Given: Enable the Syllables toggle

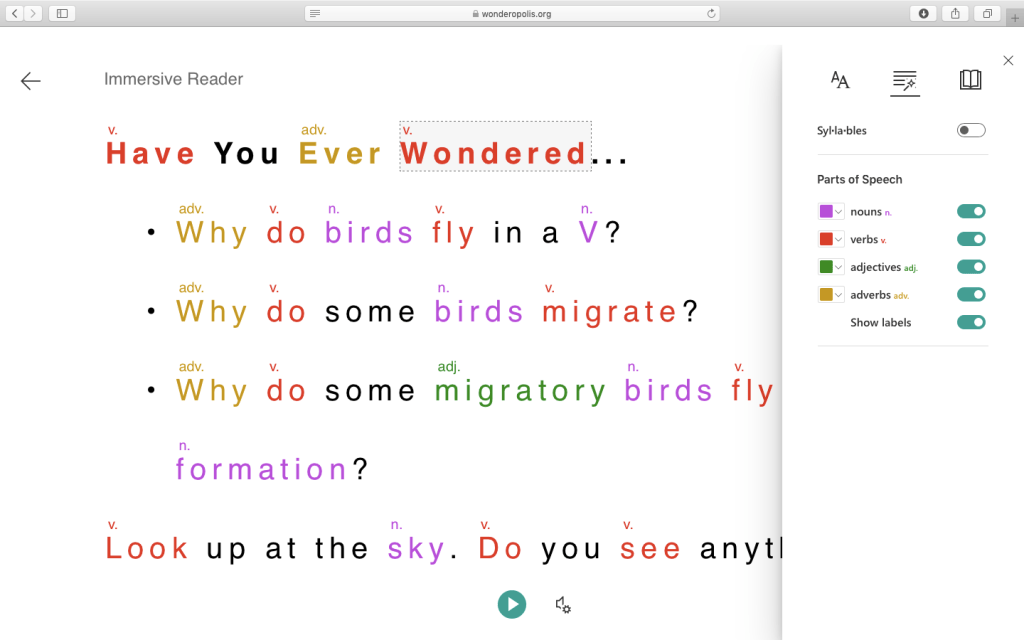Looking at the screenshot, I should (x=970, y=130).
